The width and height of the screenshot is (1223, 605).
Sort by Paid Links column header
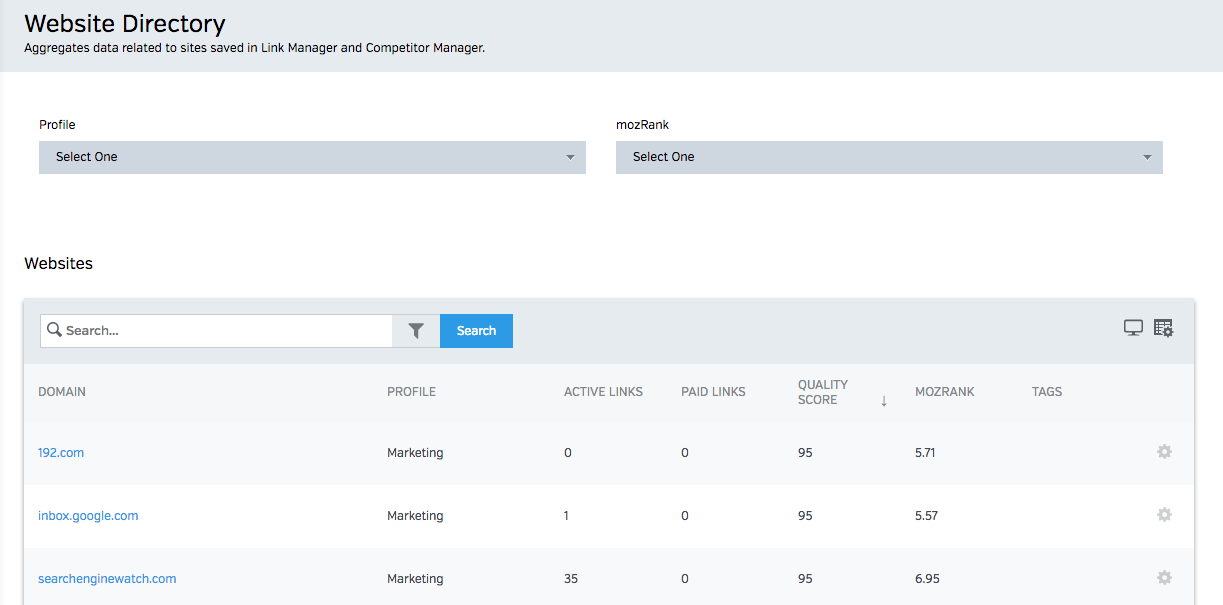pos(713,392)
